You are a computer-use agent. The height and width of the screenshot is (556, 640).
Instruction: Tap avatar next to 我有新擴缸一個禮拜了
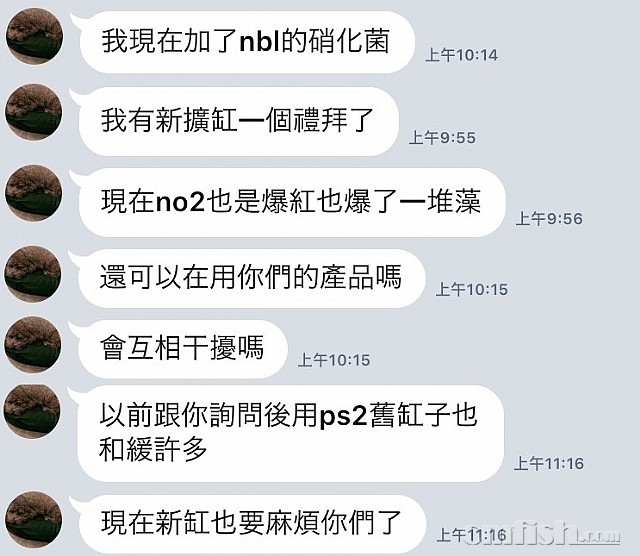coord(34,113)
